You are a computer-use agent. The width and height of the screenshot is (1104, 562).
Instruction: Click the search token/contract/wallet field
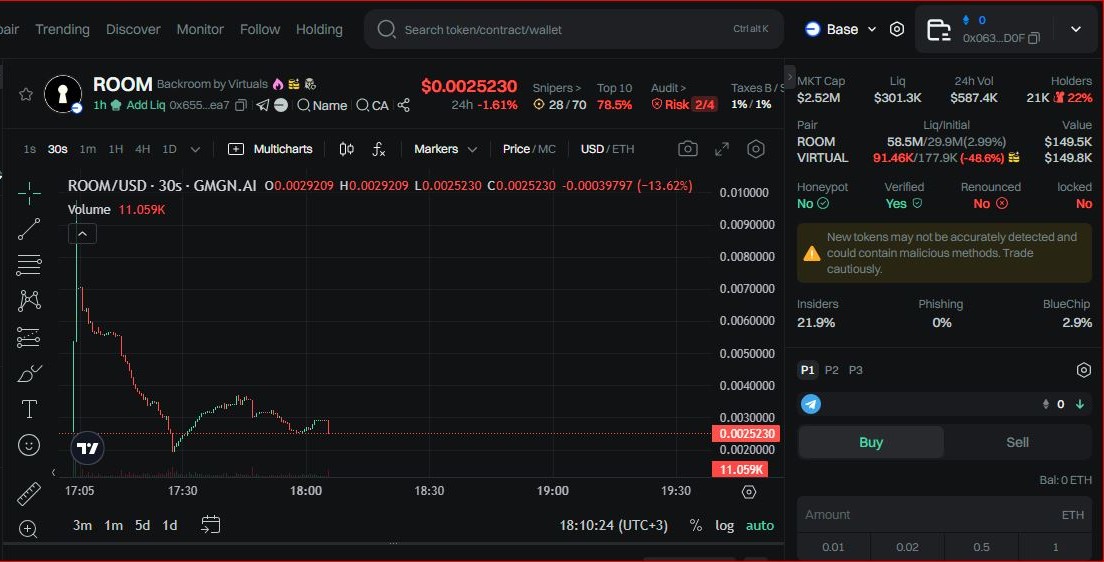[574, 30]
